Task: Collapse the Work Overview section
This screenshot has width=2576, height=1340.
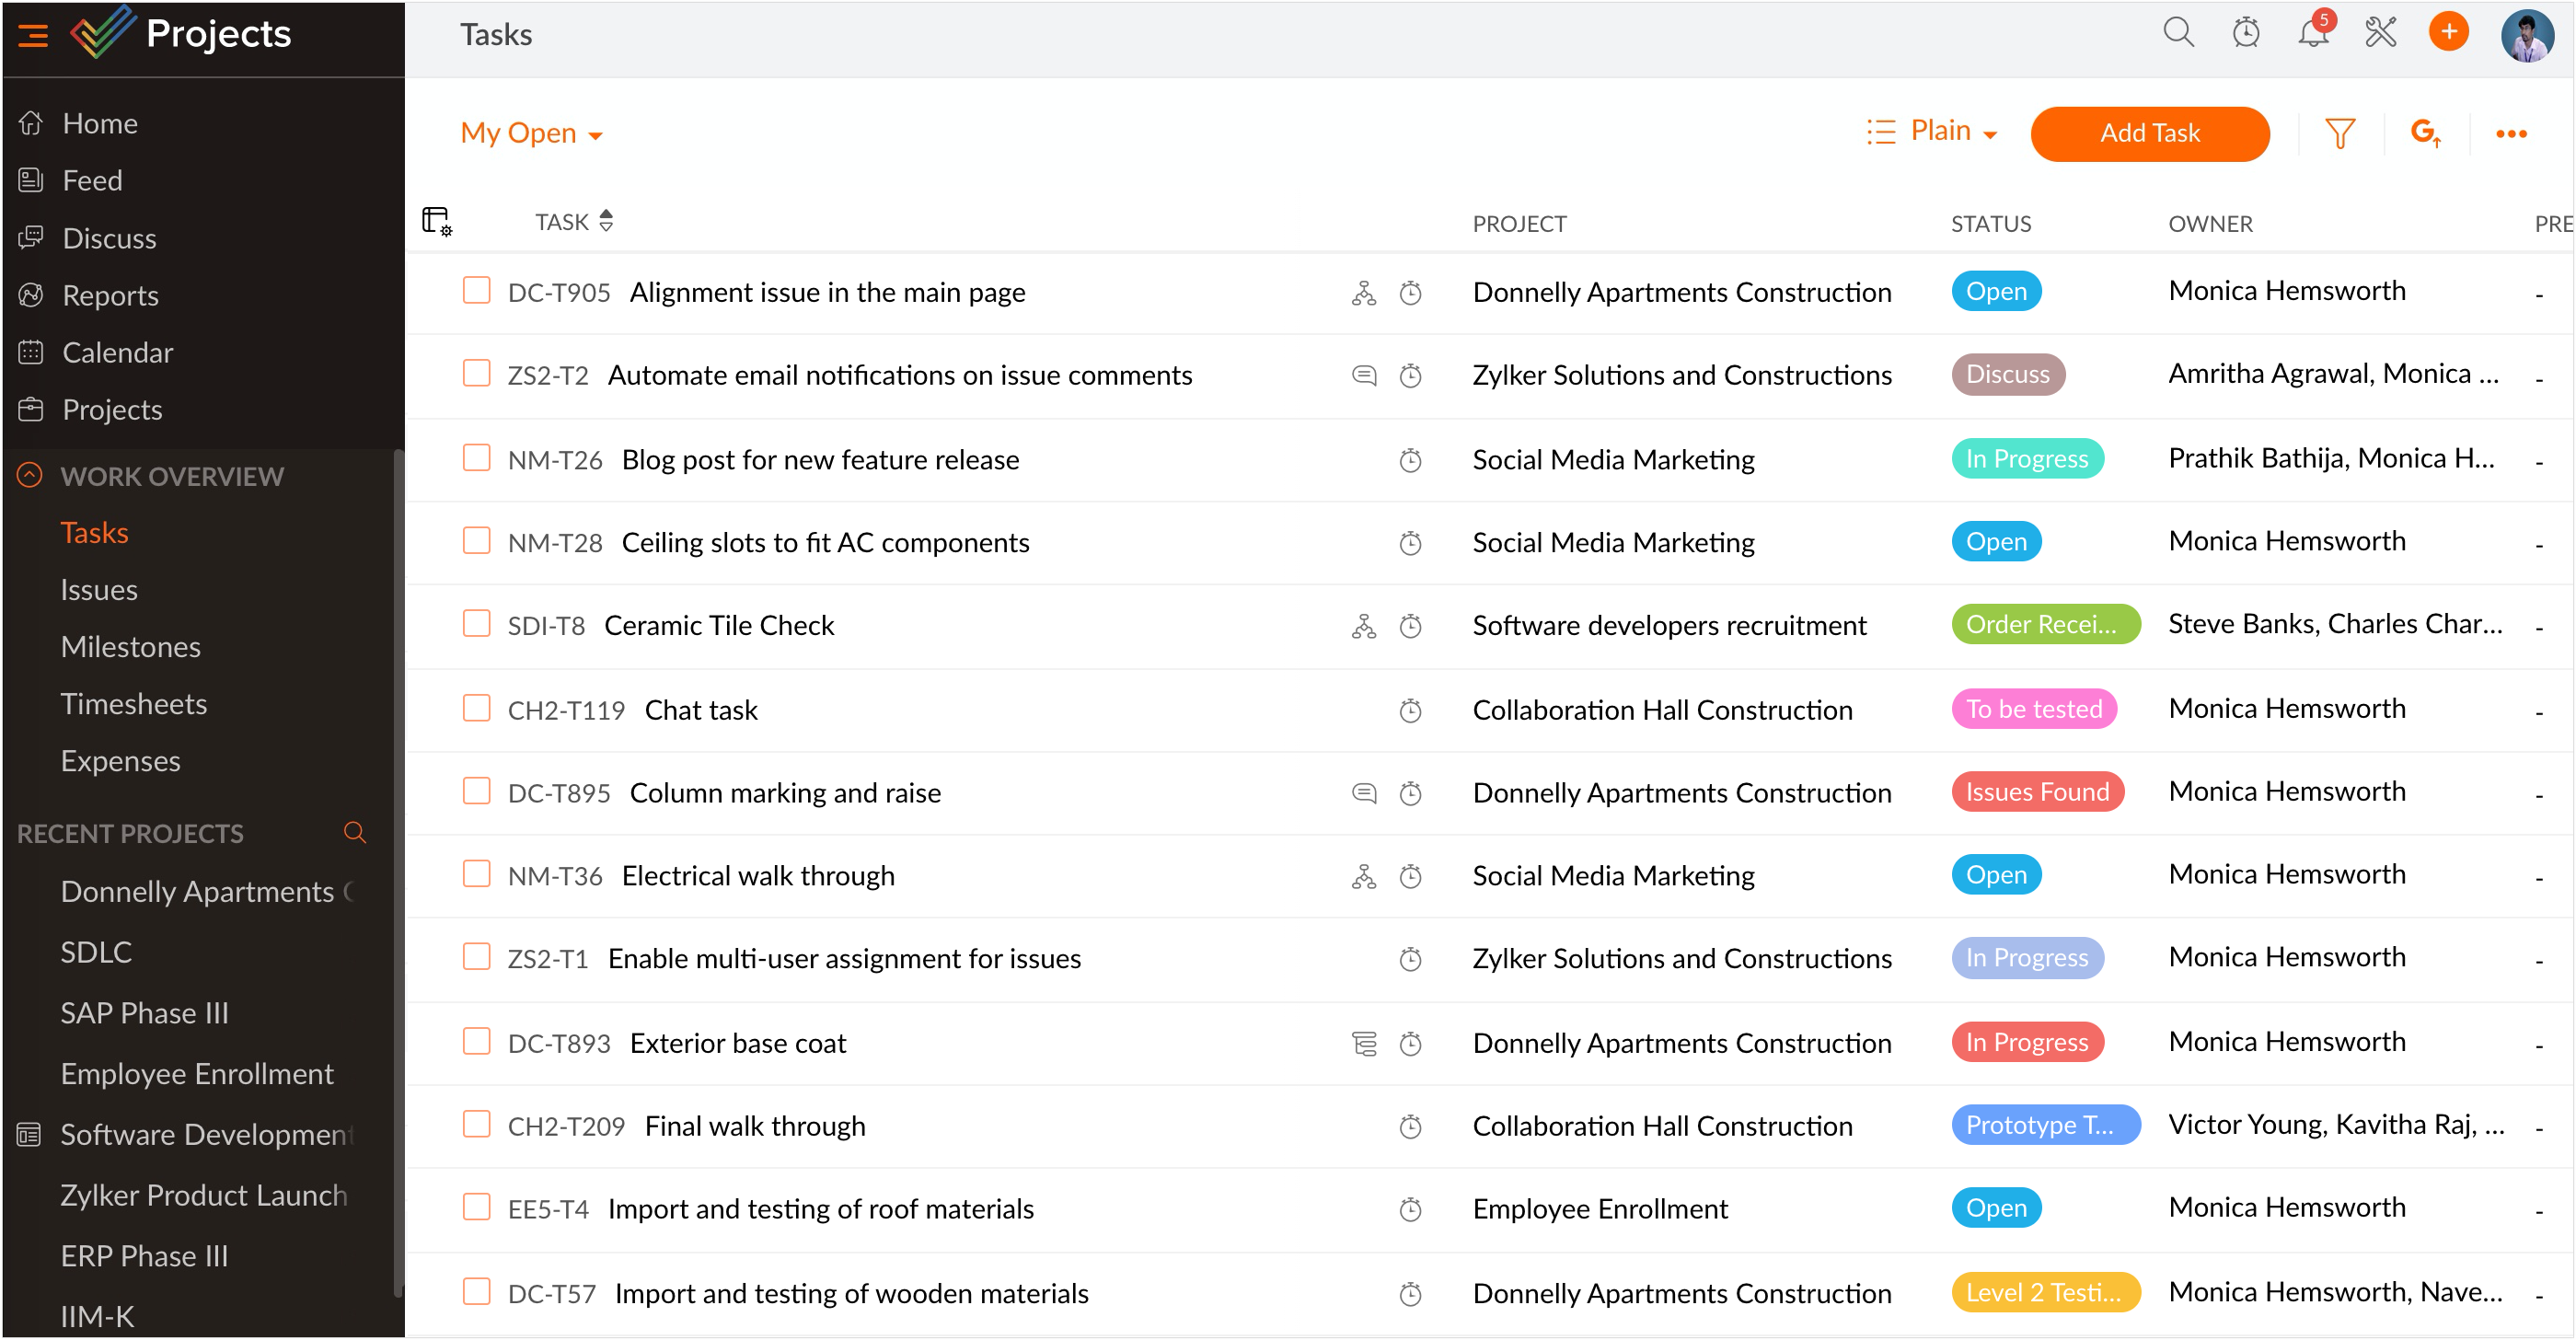Action: pyautogui.click(x=30, y=475)
